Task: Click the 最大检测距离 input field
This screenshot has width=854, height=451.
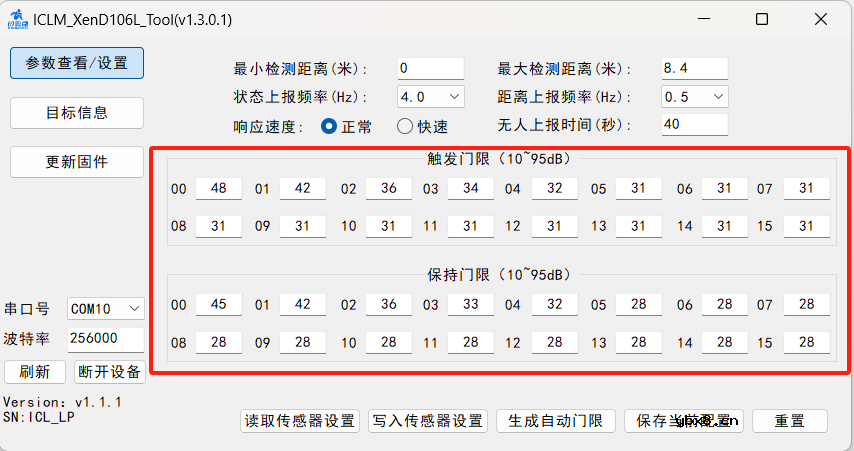Action: (694, 68)
